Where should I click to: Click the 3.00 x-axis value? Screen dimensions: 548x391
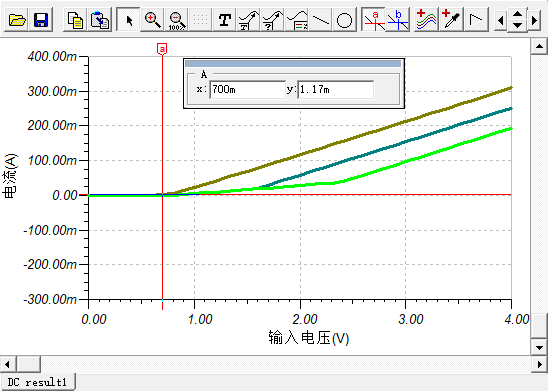411,319
